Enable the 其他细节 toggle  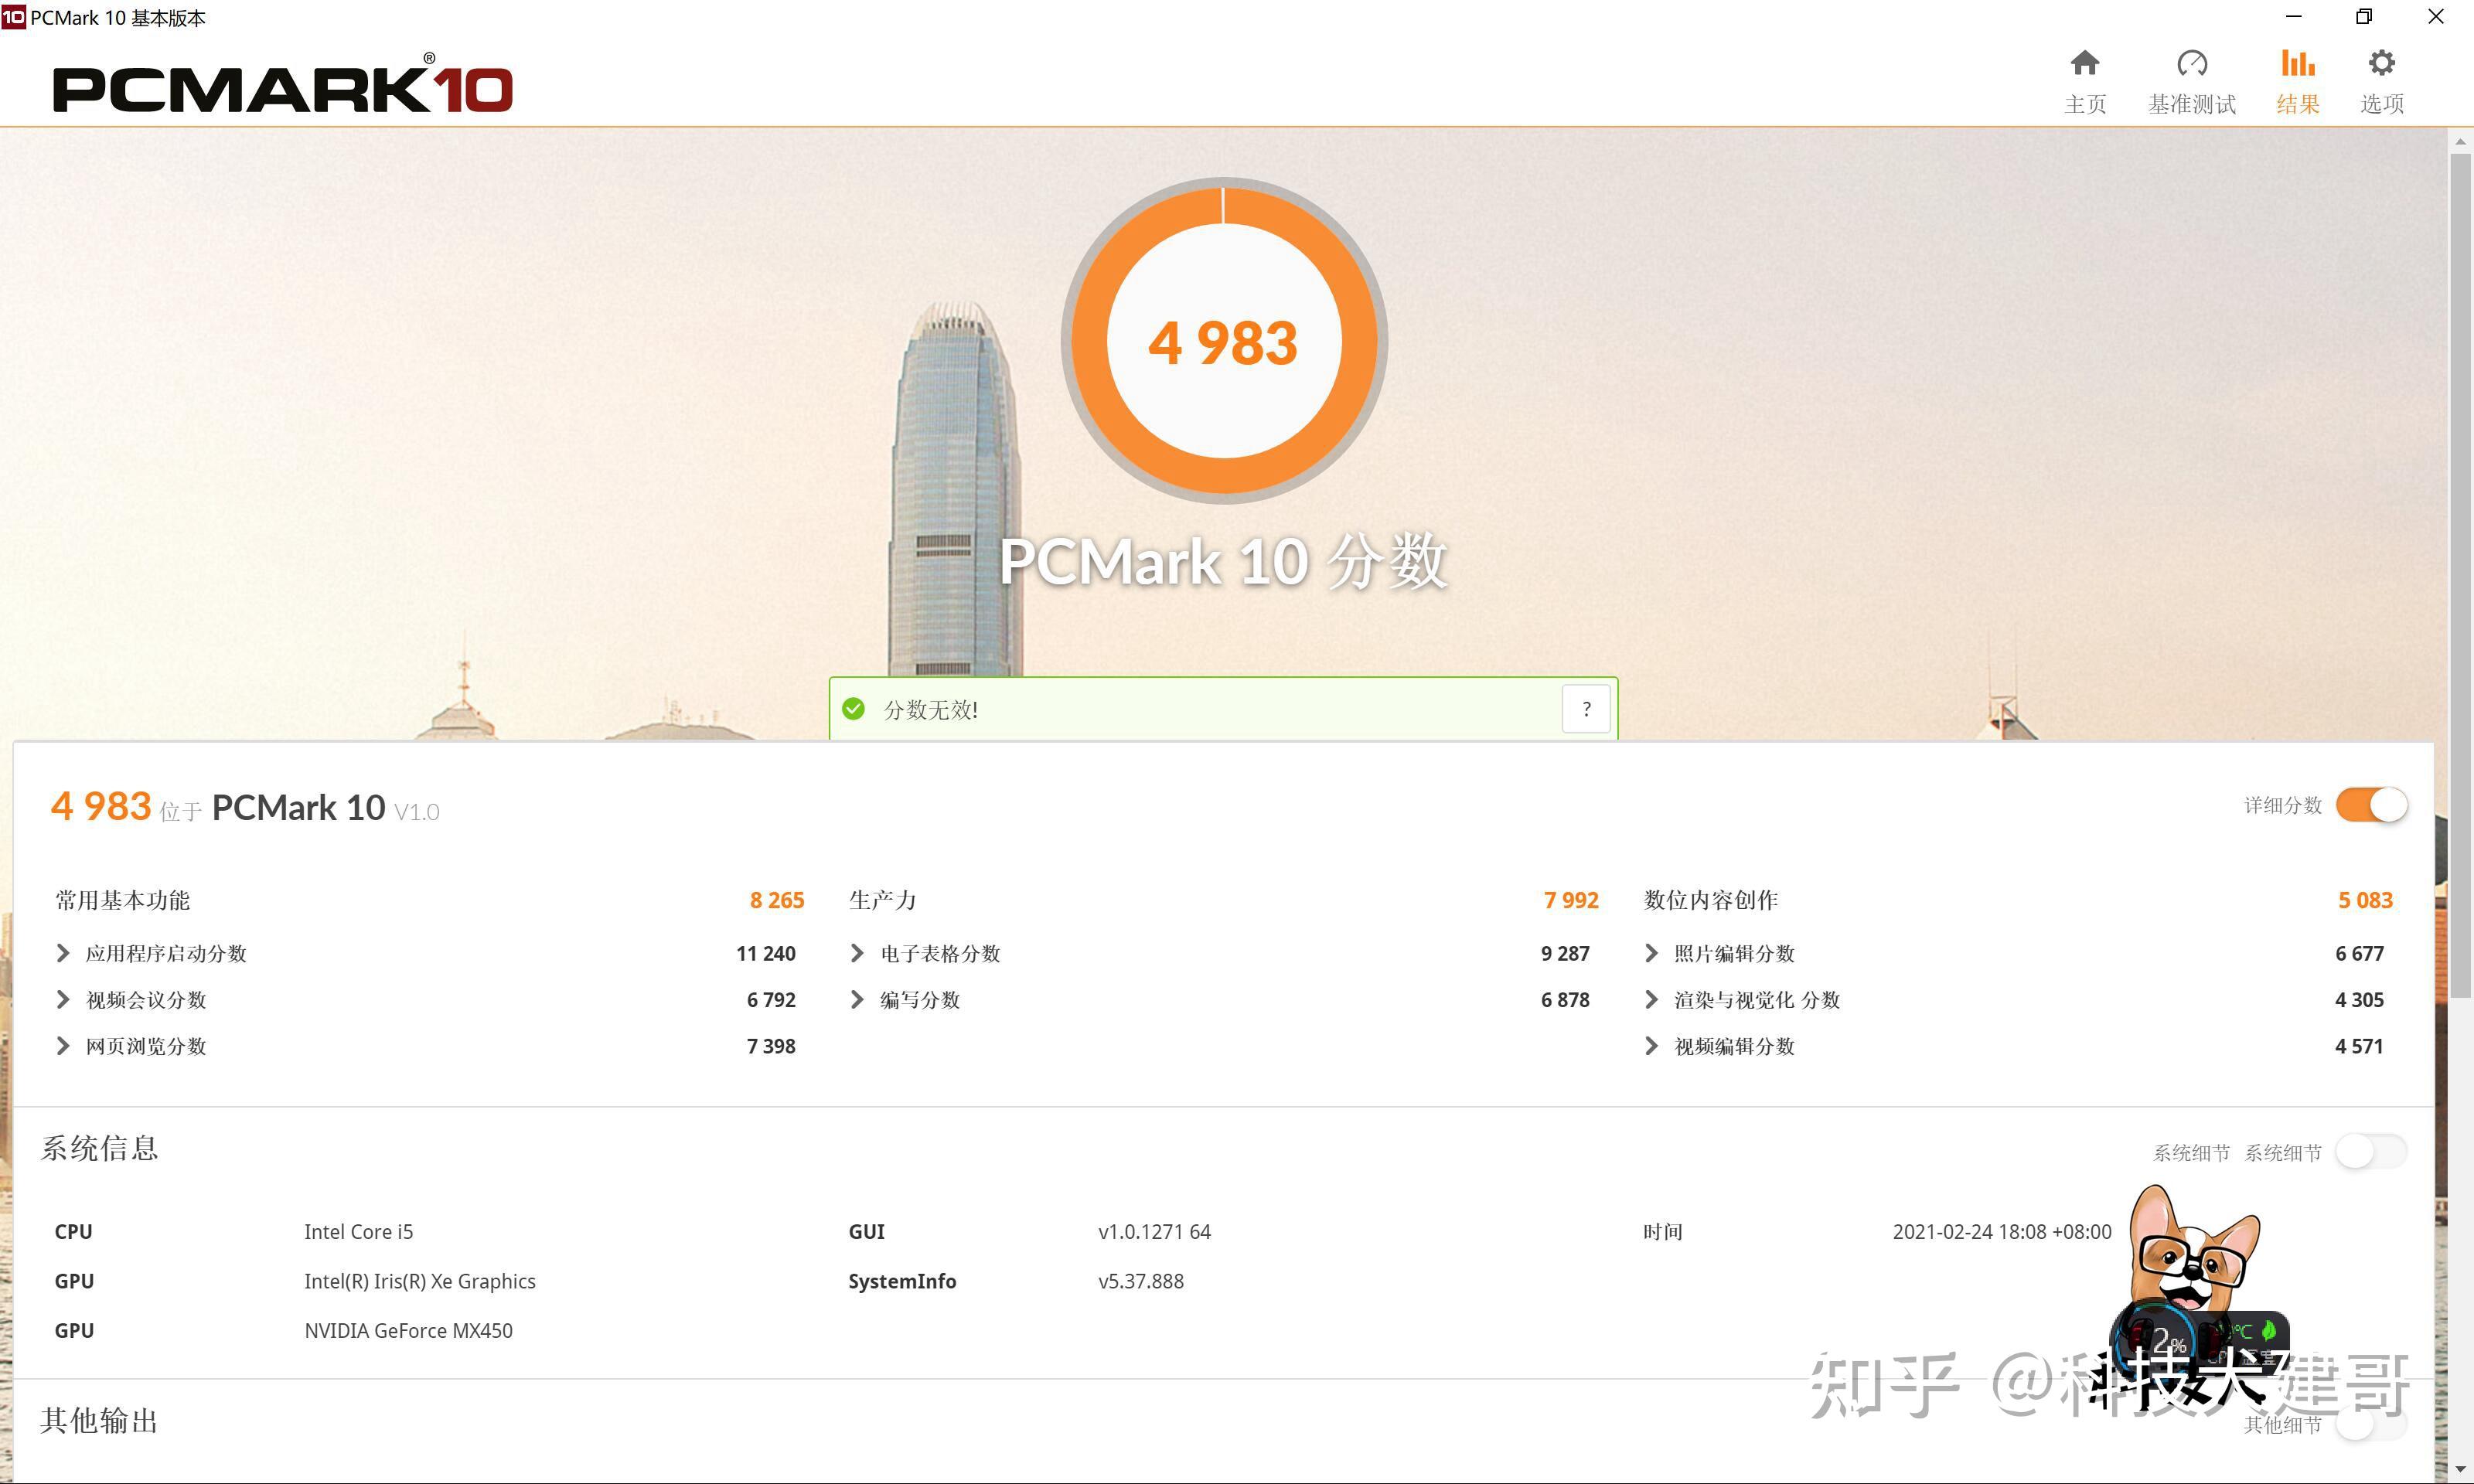(x=2371, y=1424)
